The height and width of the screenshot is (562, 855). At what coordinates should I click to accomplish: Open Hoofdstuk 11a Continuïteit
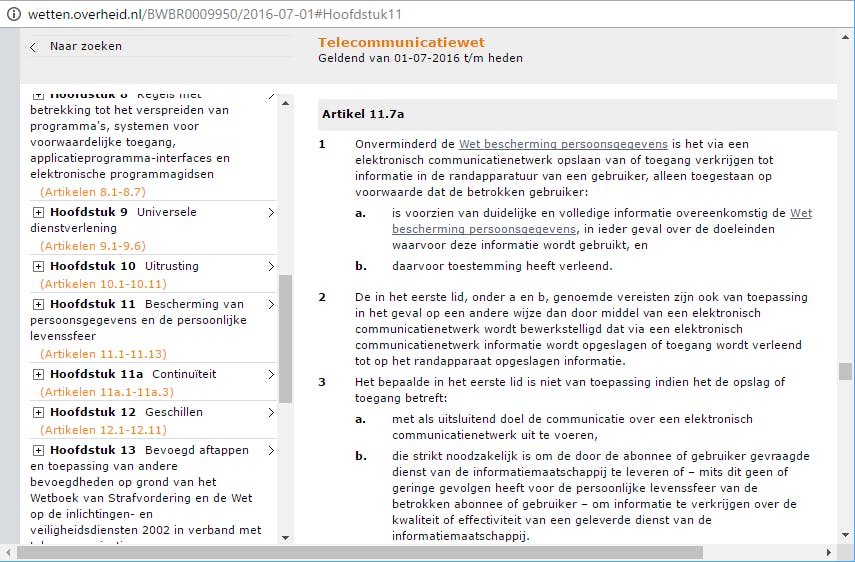click(133, 374)
